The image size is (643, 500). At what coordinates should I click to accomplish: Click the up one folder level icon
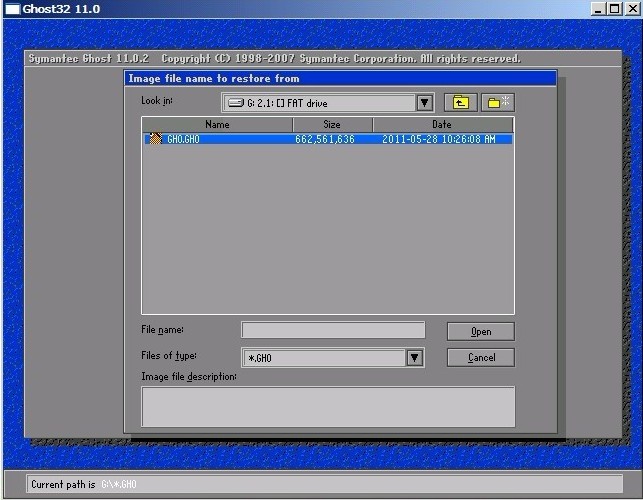click(x=461, y=103)
